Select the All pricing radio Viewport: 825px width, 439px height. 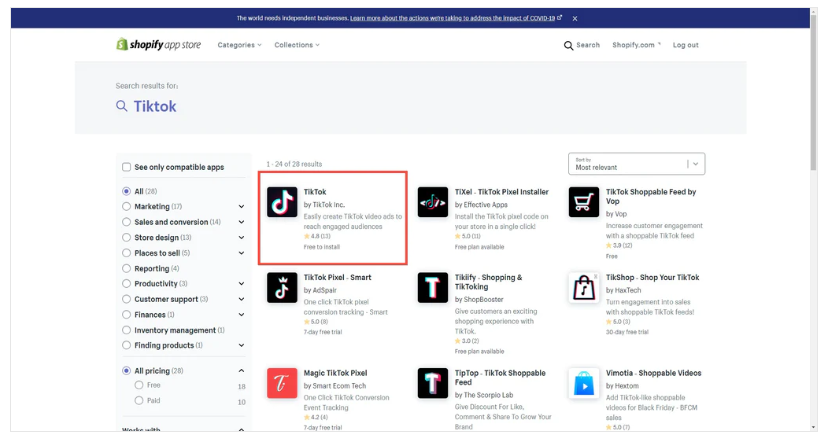pos(126,371)
